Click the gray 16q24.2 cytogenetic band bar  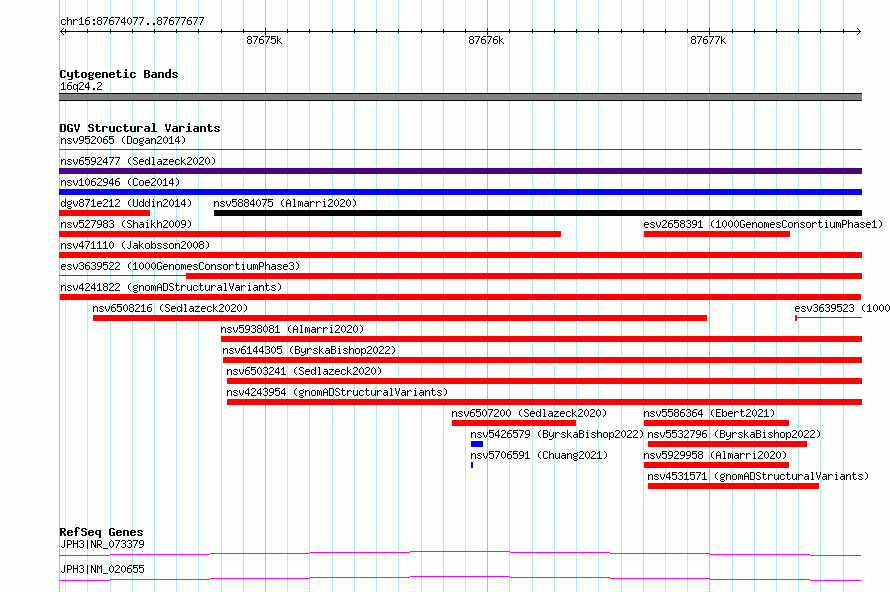point(460,97)
